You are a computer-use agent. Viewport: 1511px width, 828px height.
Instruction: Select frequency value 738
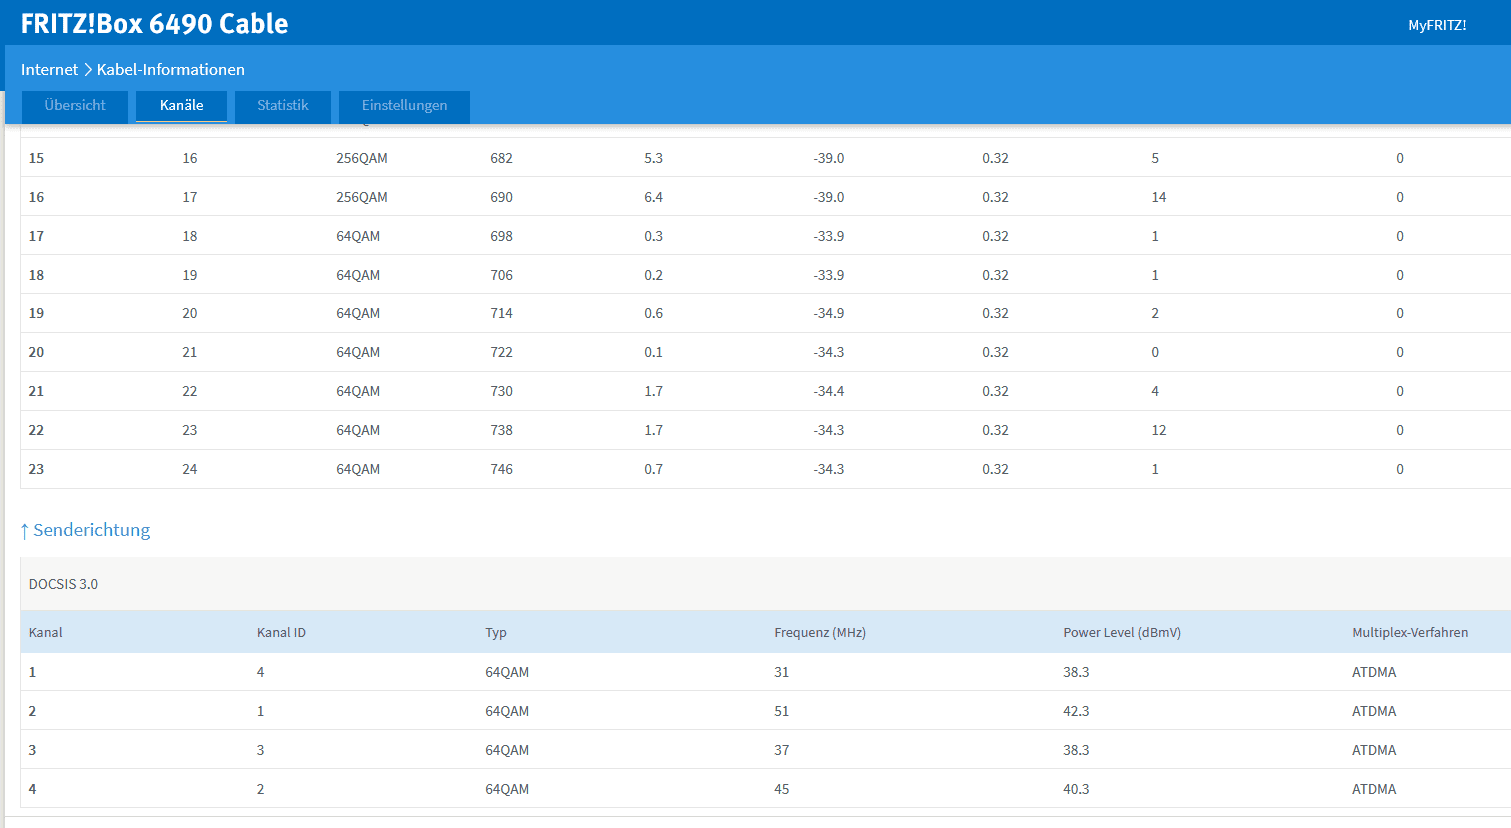[501, 430]
